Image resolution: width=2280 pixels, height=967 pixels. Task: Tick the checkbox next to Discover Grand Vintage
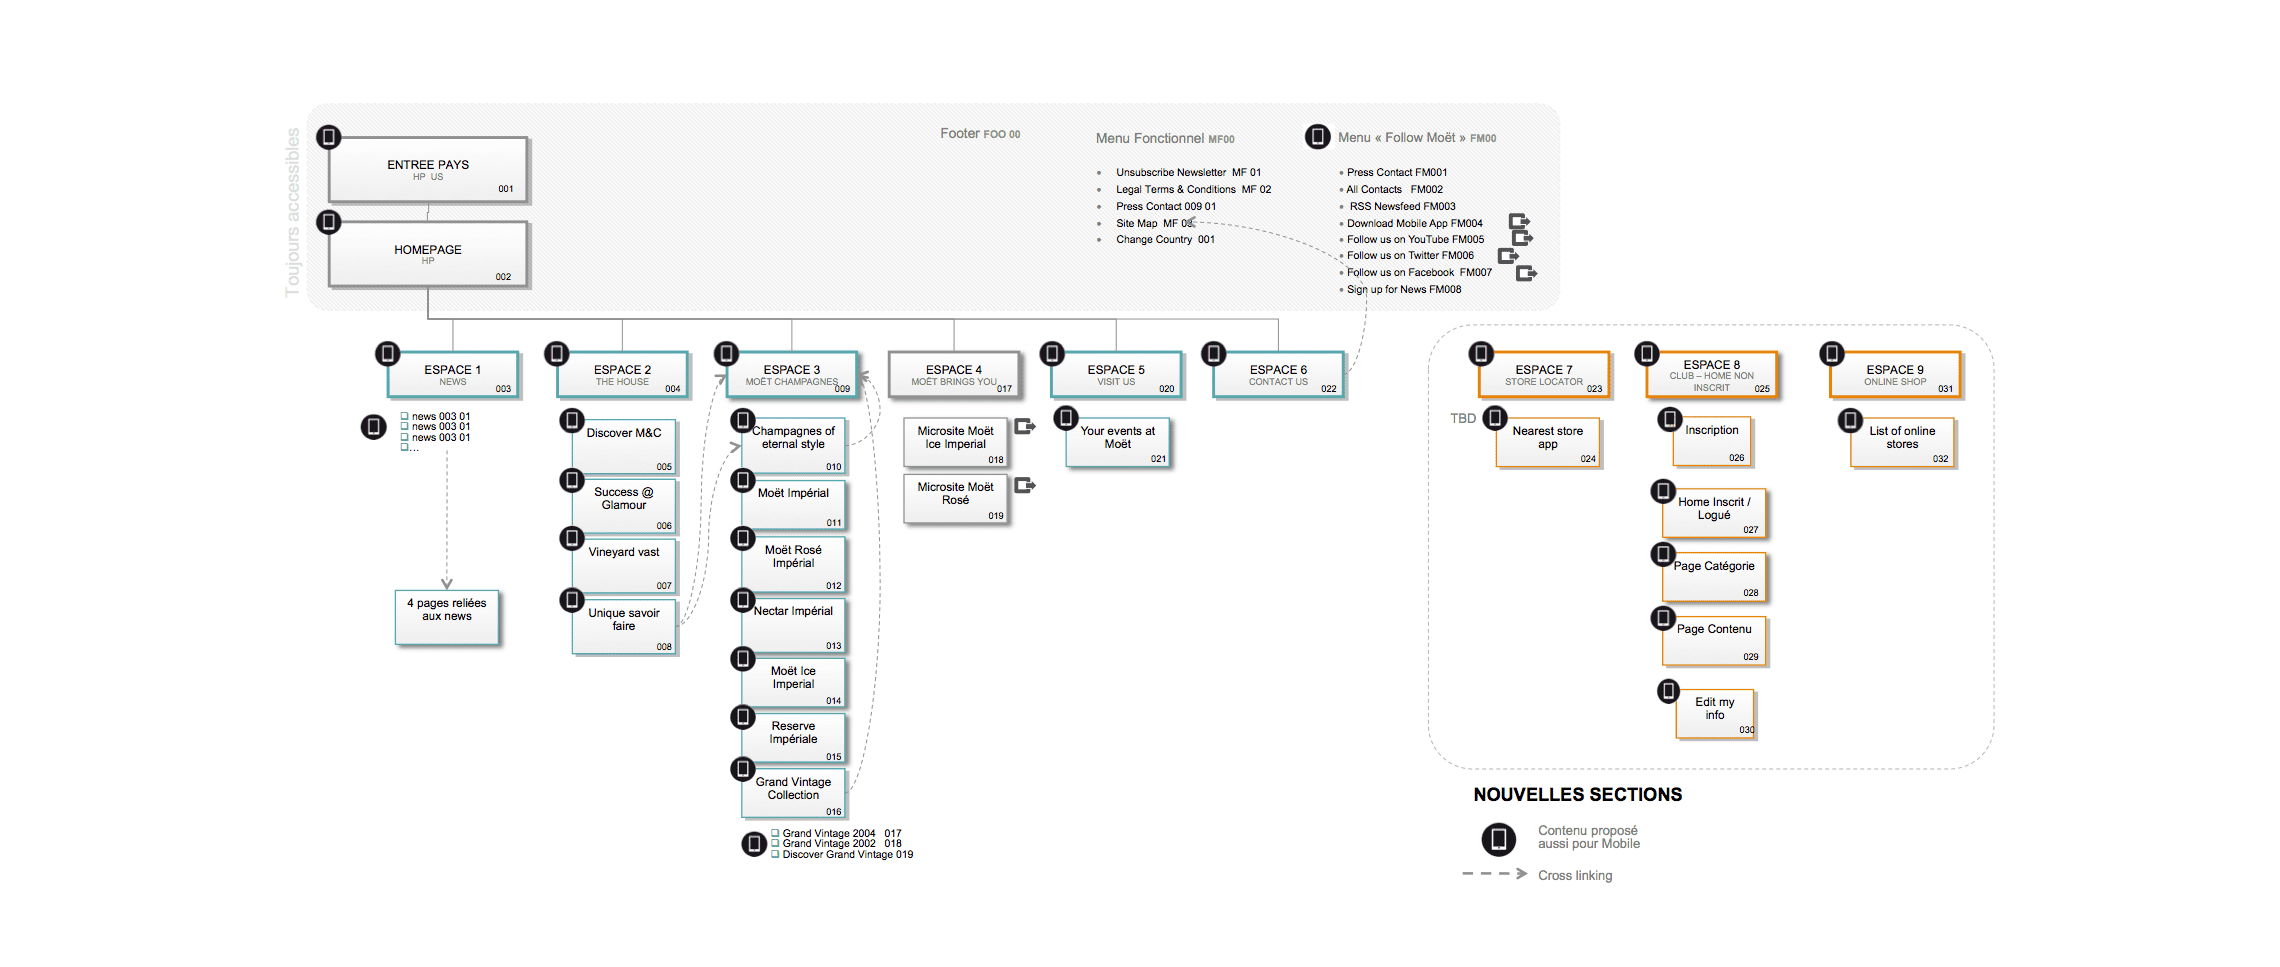coord(775,854)
